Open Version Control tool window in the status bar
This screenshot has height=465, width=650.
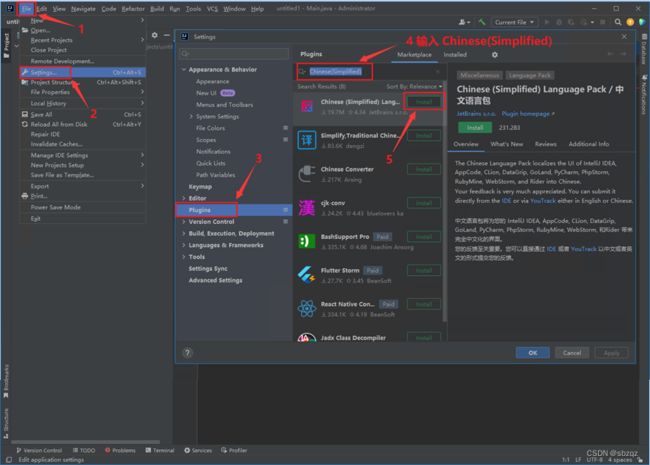[x=39, y=450]
